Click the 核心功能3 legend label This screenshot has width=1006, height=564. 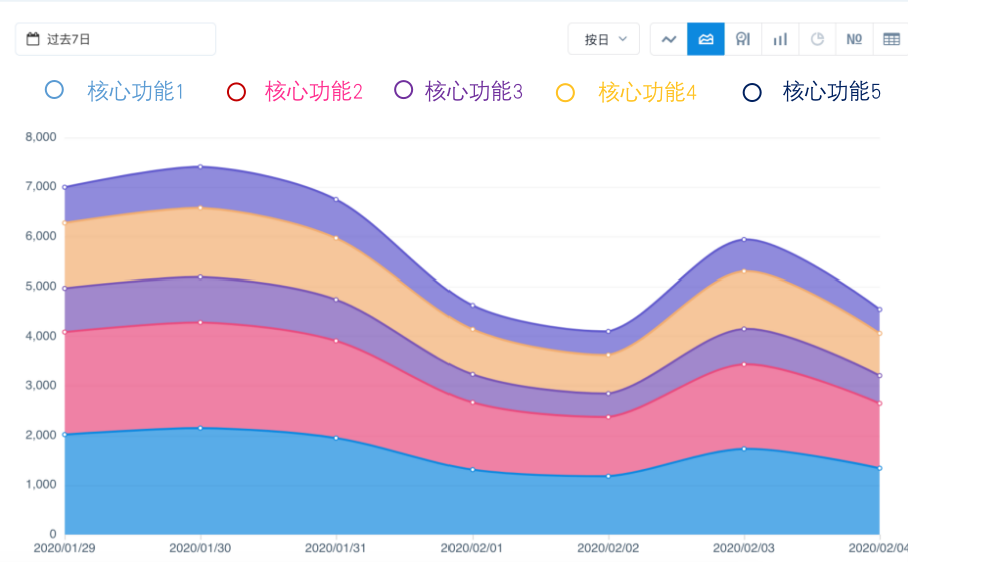pos(473,92)
